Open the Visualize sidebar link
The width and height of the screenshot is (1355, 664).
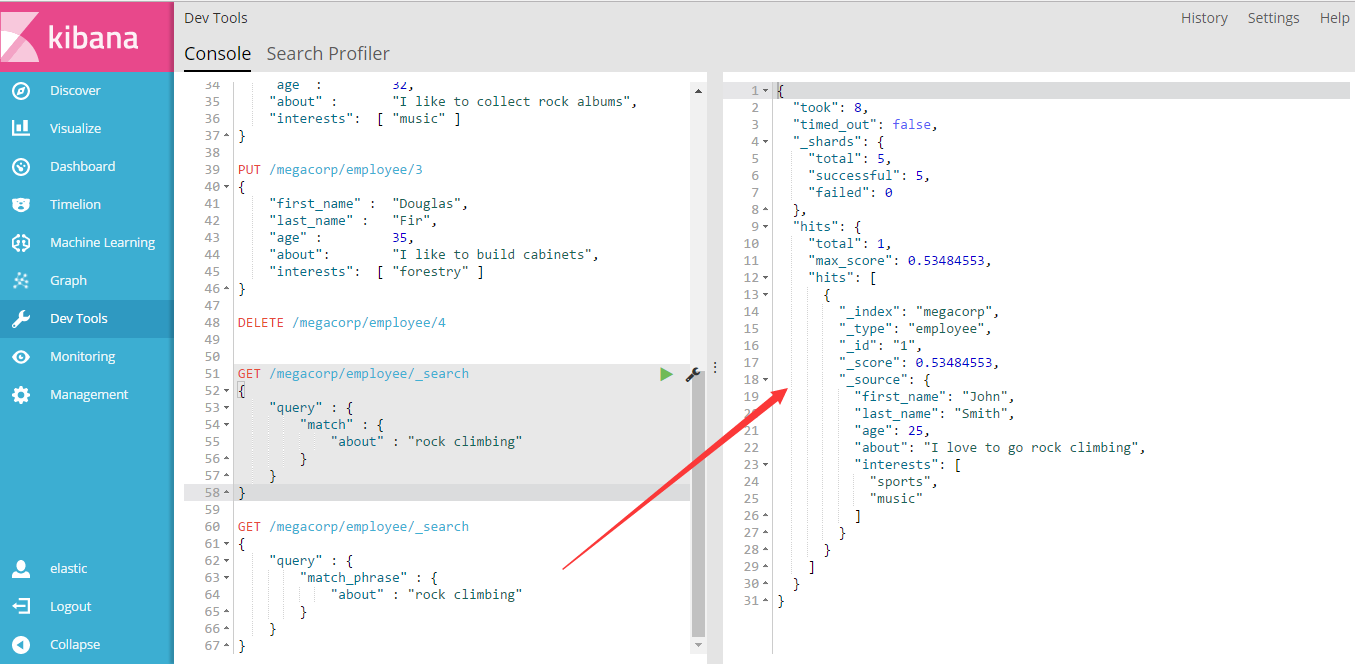click(76, 129)
